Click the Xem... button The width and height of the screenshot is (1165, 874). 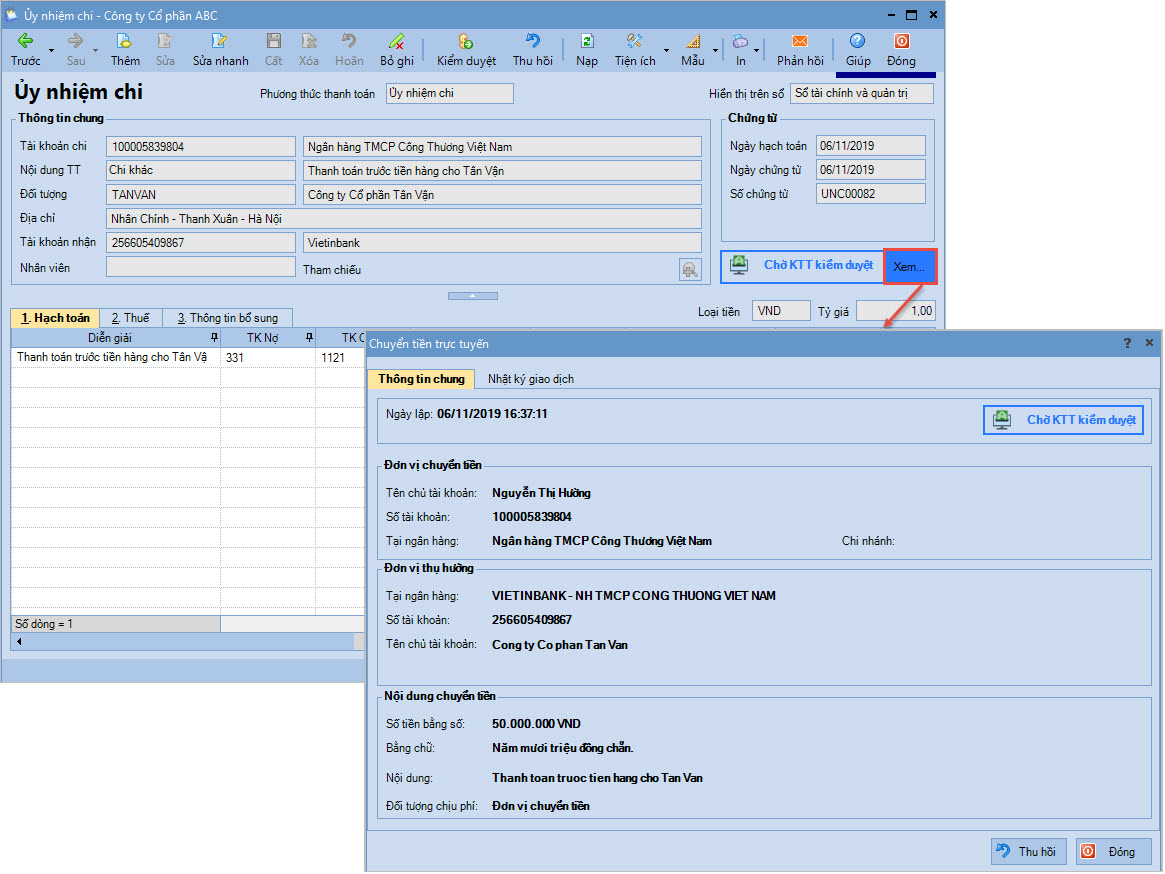tap(909, 267)
